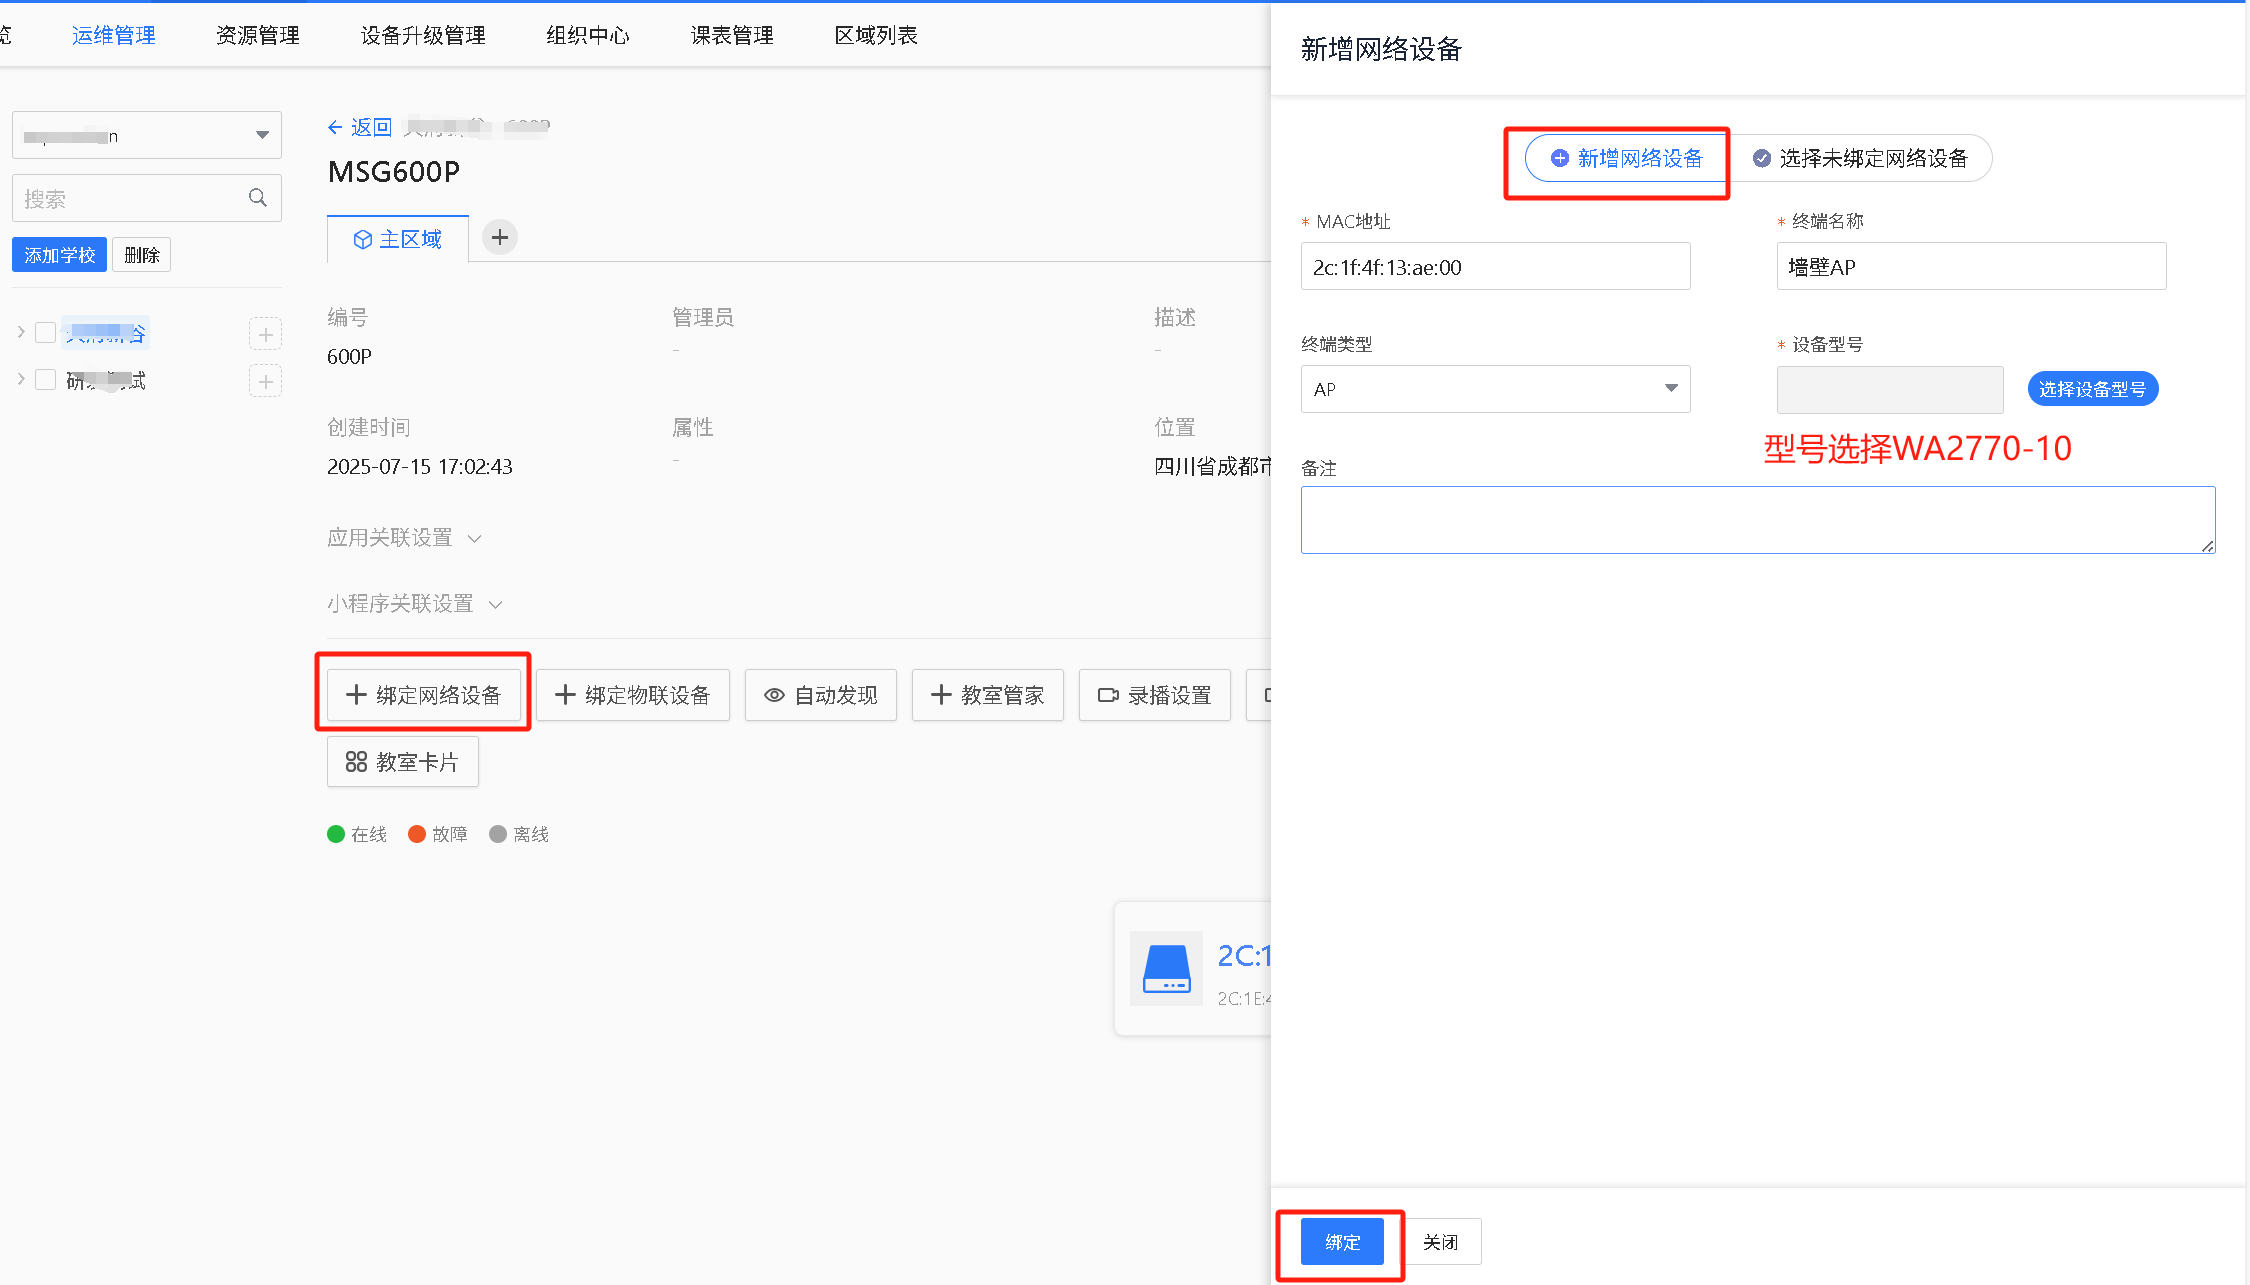Open 资源管理 menu

tap(258, 35)
